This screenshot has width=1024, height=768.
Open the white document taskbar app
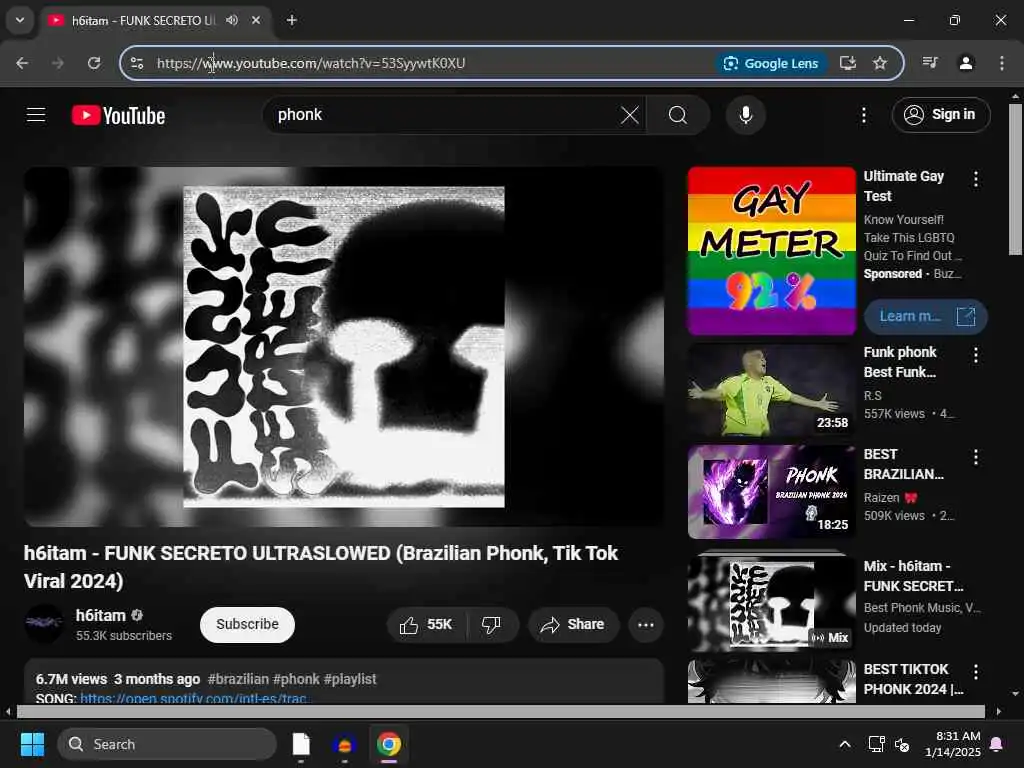301,744
